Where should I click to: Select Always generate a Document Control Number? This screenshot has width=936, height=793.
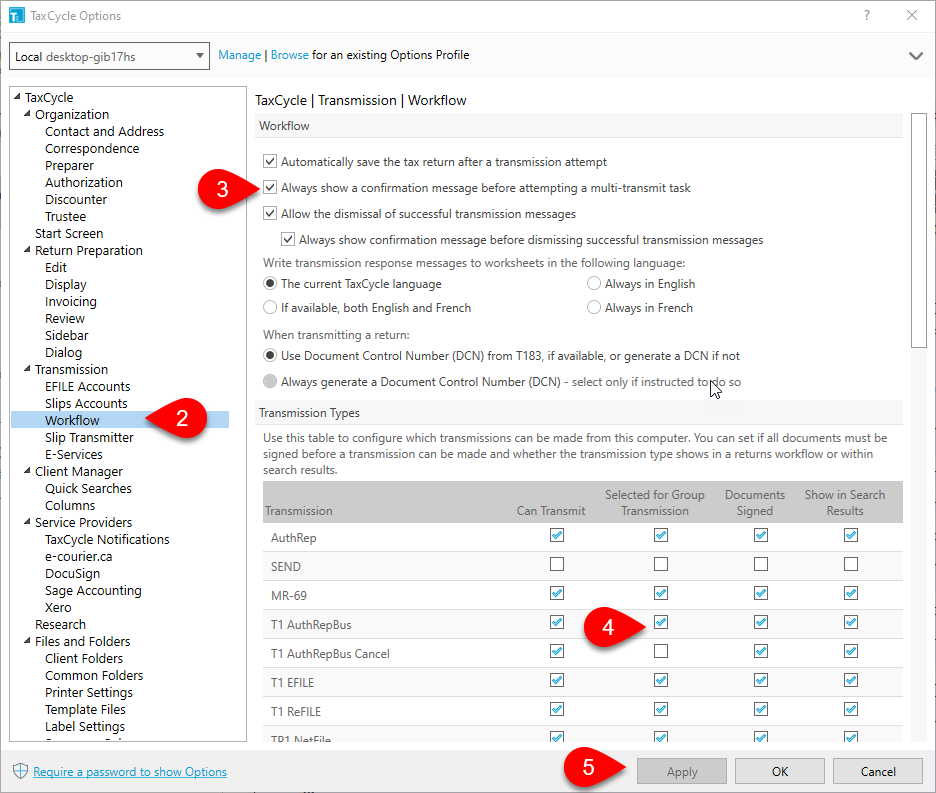[x=270, y=381]
